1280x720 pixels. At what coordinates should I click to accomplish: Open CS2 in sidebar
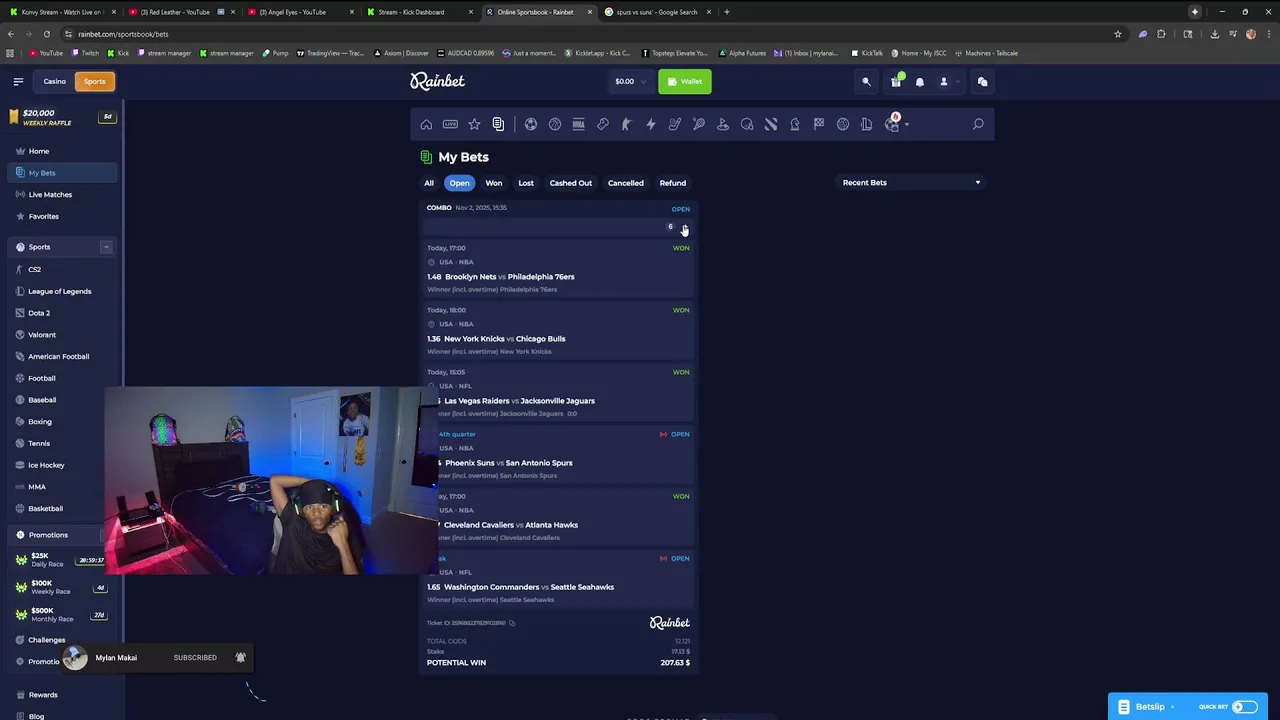pos(62,269)
